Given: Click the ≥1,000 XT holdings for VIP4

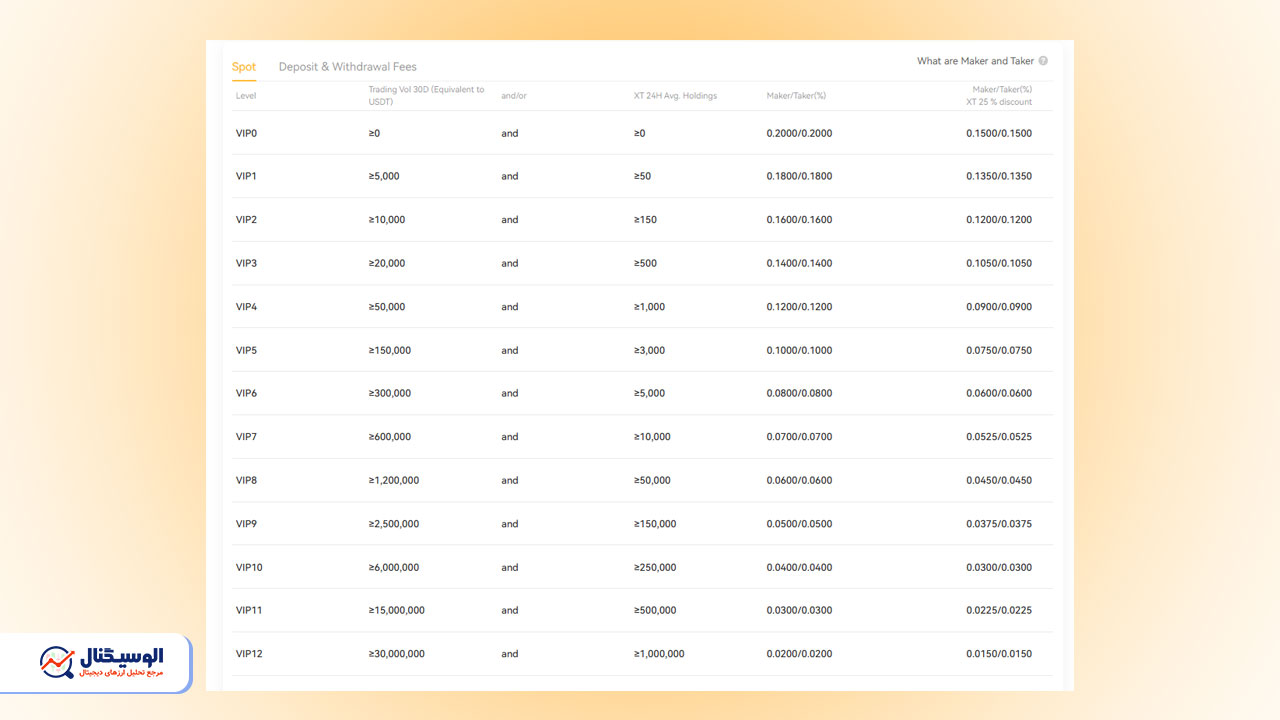Looking at the screenshot, I should pos(649,307).
